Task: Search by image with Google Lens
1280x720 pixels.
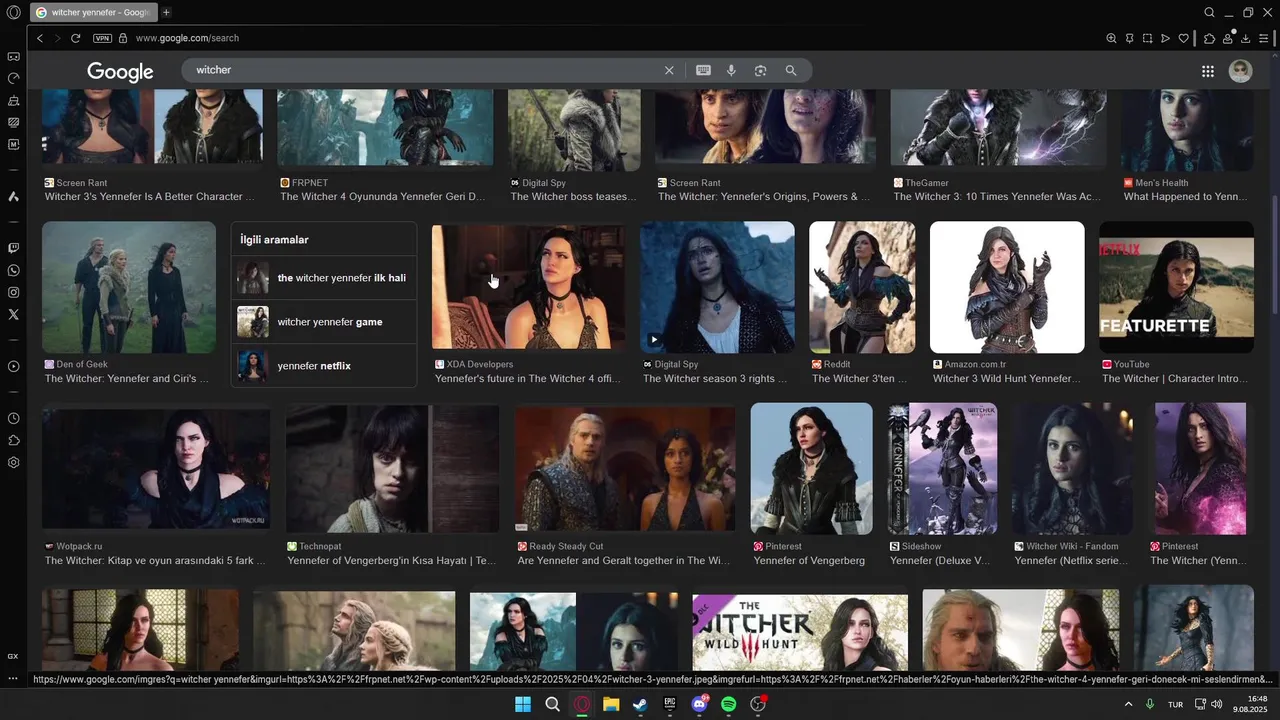Action: point(760,70)
